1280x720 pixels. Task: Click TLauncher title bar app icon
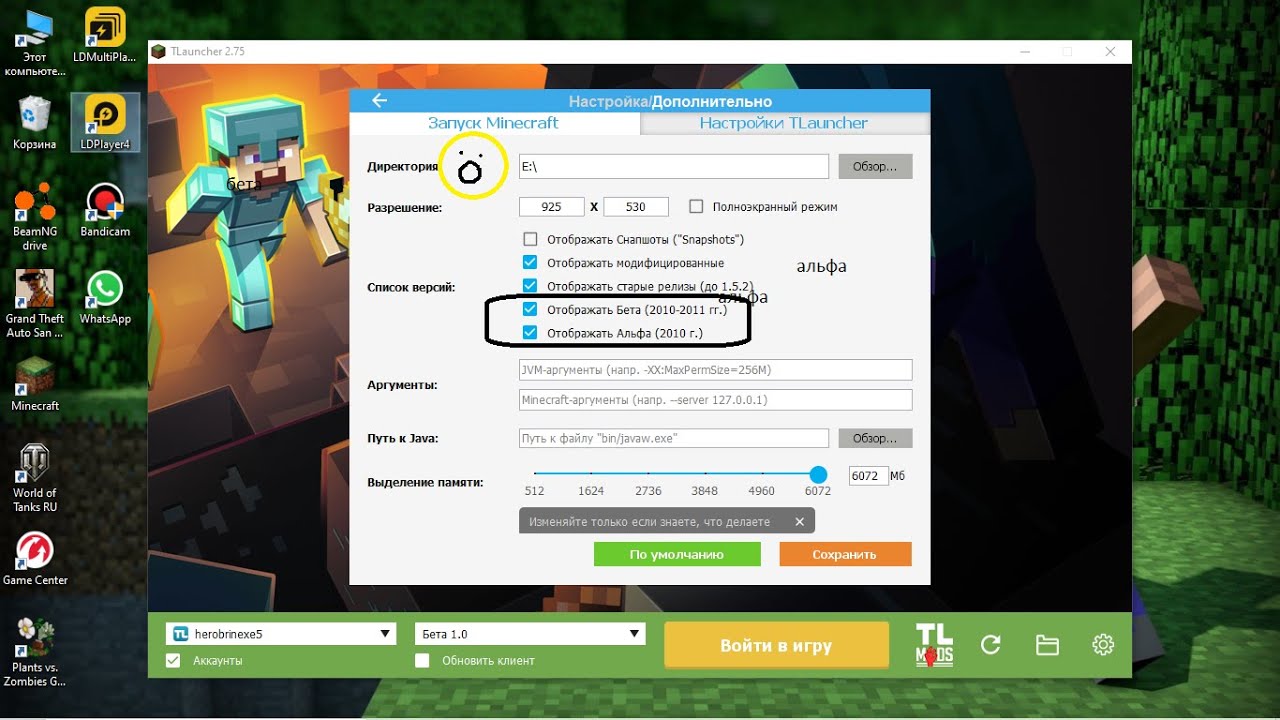click(x=158, y=51)
